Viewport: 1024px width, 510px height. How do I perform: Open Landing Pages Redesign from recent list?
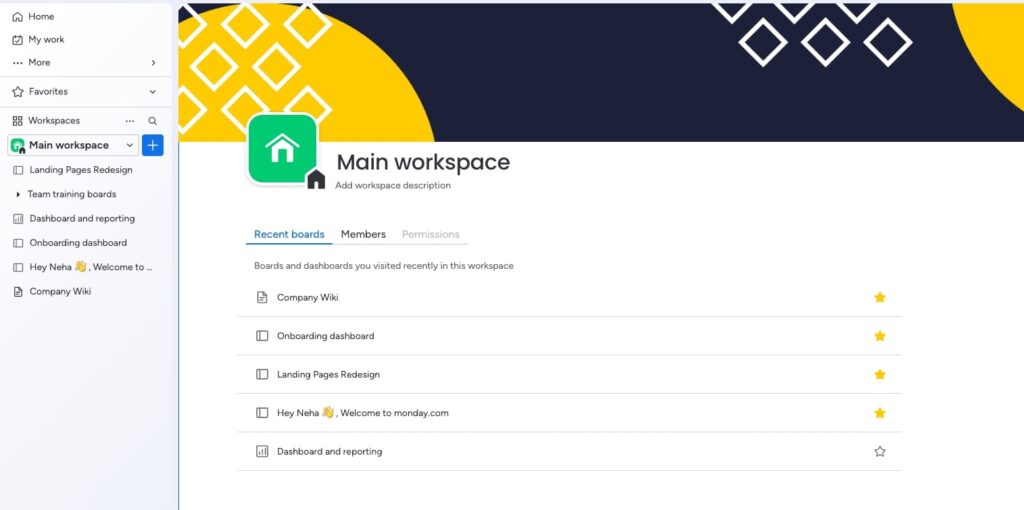[x=328, y=375]
